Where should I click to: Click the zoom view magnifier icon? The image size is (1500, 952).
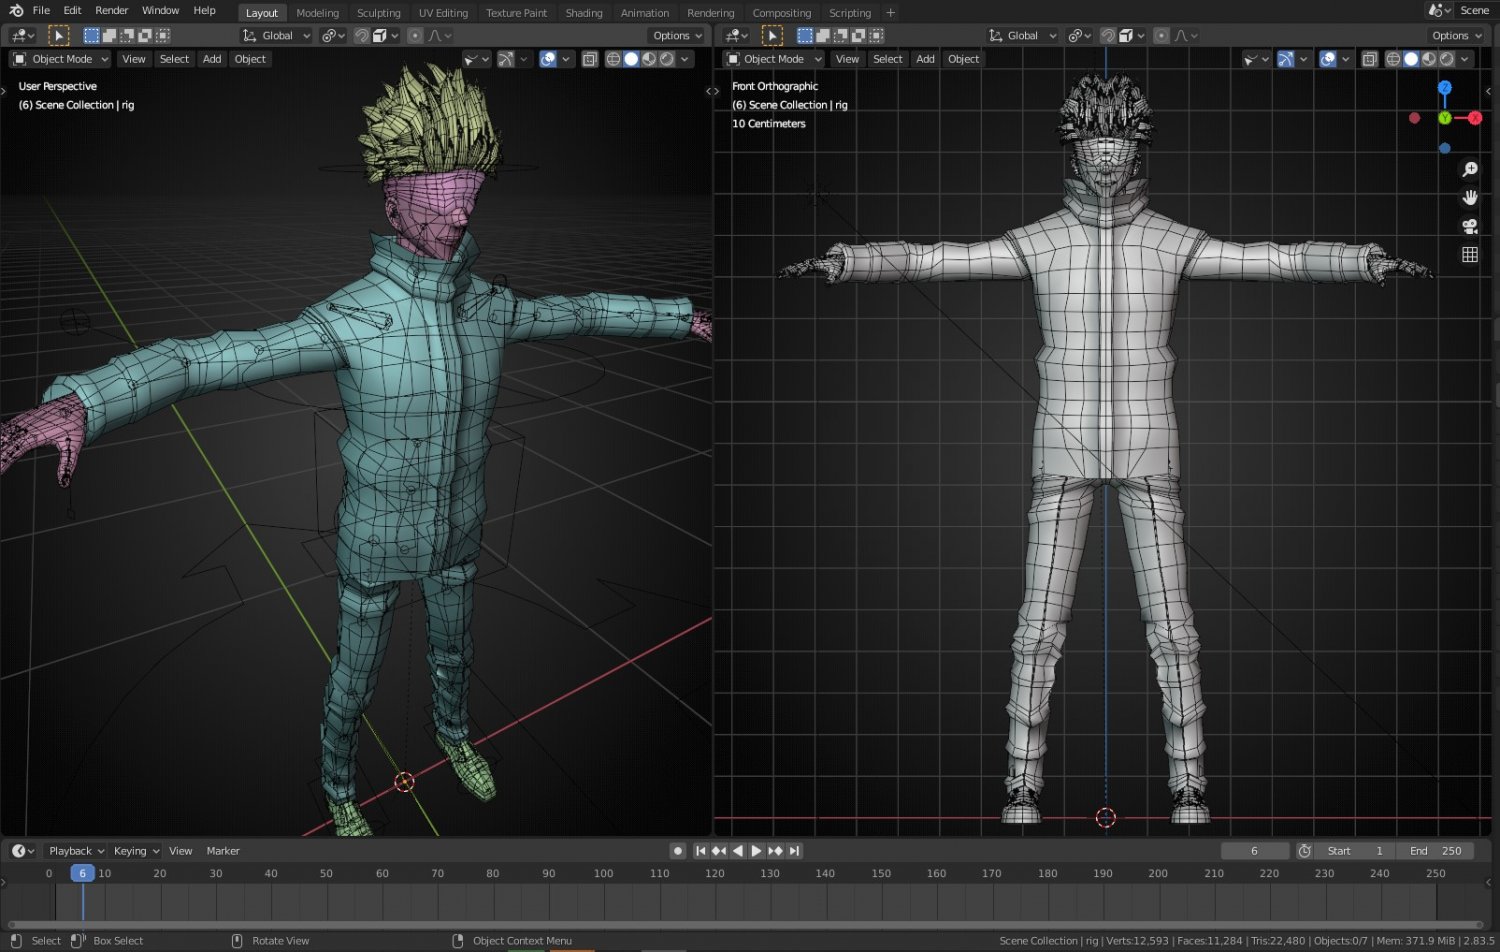tap(1470, 170)
